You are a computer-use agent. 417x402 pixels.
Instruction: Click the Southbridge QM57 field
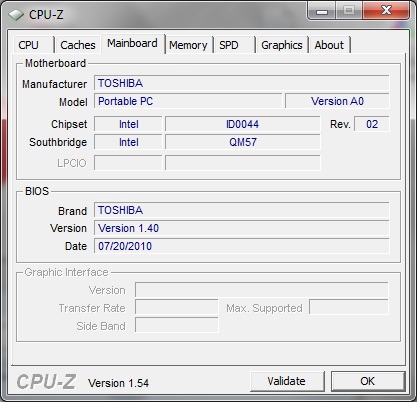point(243,142)
